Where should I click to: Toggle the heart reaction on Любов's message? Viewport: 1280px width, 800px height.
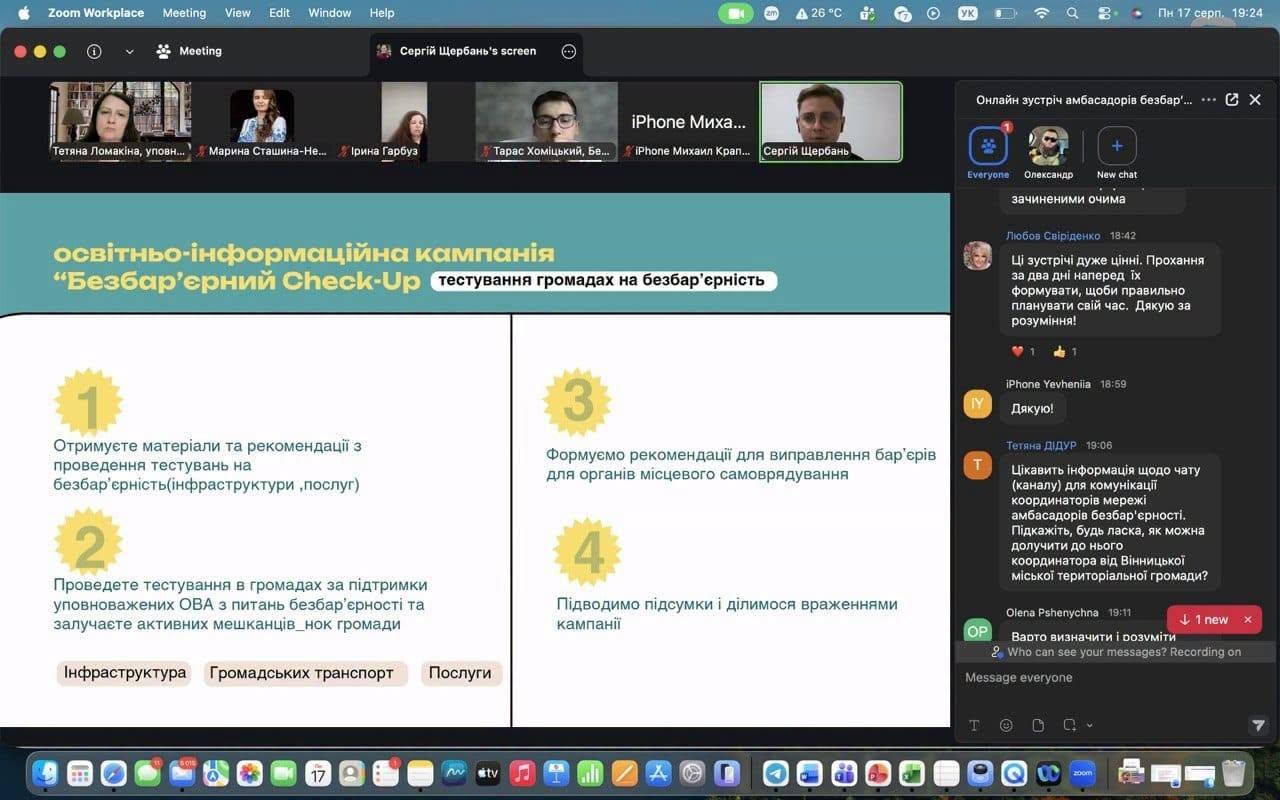click(x=1023, y=351)
